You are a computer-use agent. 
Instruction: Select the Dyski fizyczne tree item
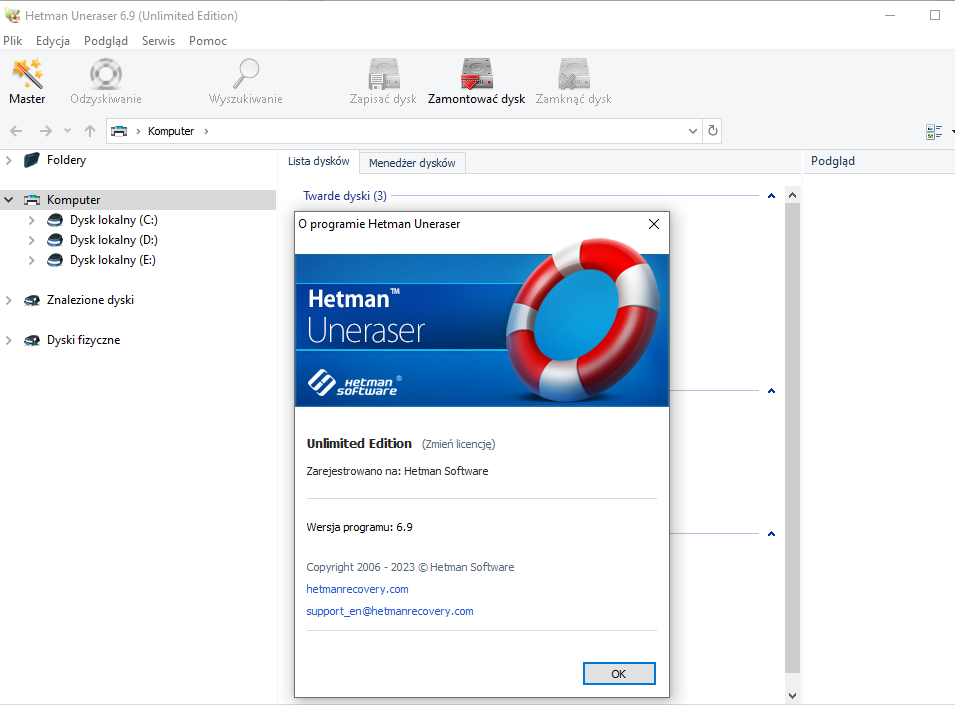[x=83, y=340]
